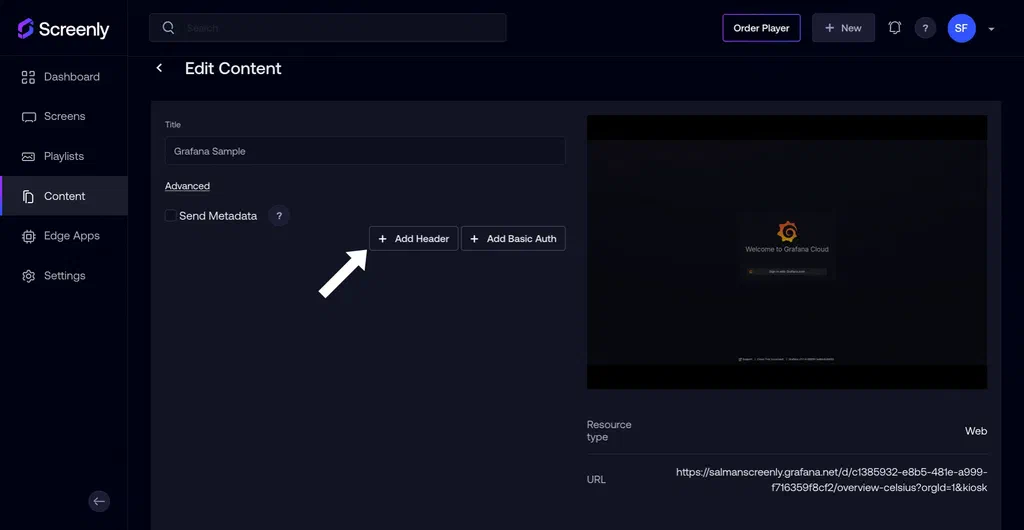Click the Grafana URL text

[831, 480]
